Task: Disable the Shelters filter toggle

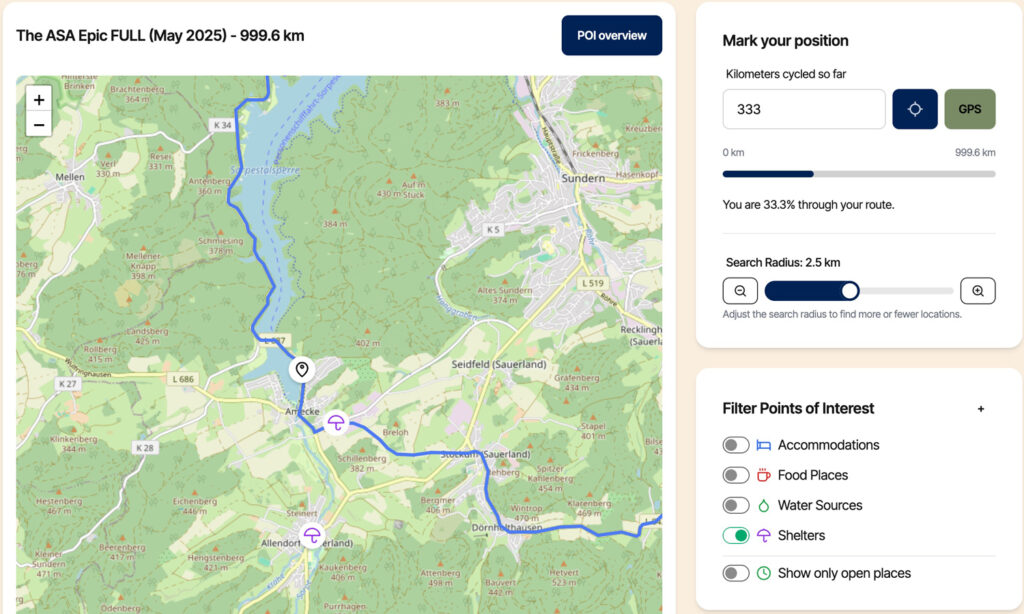Action: click(736, 536)
